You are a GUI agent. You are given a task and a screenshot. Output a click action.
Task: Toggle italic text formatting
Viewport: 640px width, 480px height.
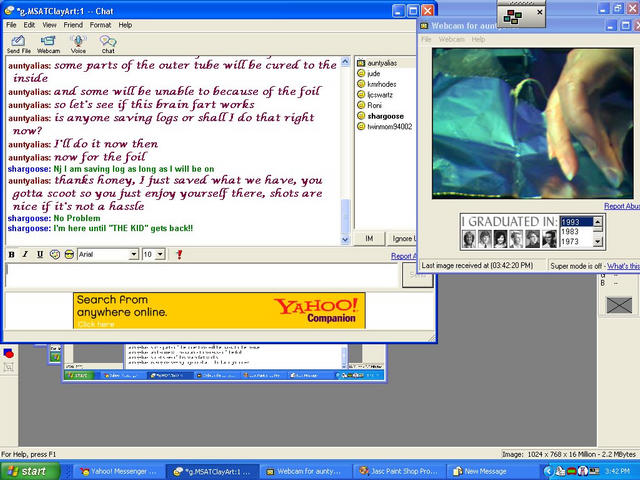tap(25, 254)
